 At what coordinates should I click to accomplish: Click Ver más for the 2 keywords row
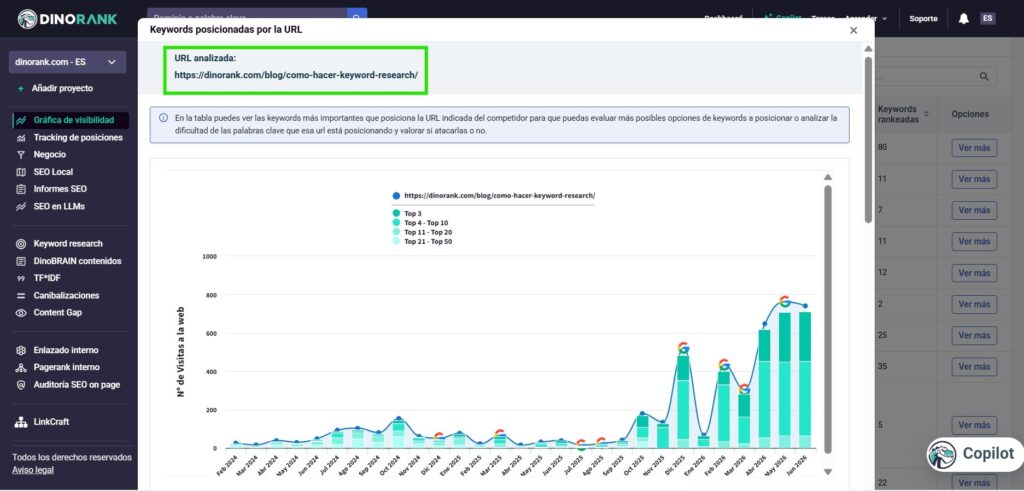(x=974, y=304)
